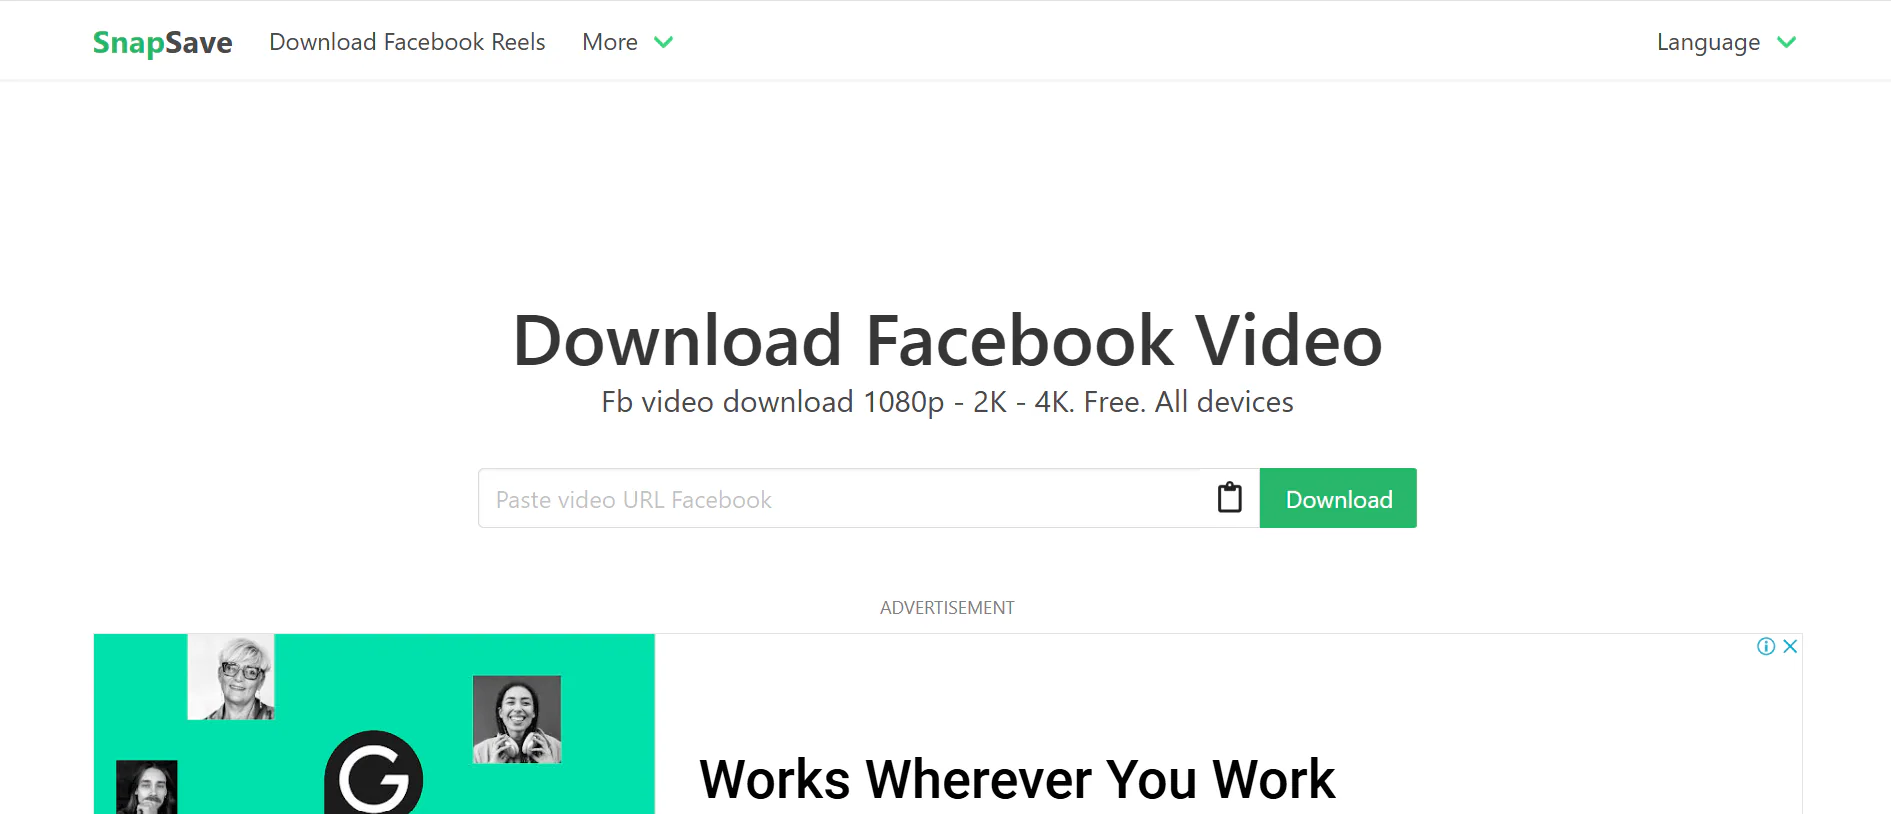Click the ad photo of woman holding headphones

517,719
